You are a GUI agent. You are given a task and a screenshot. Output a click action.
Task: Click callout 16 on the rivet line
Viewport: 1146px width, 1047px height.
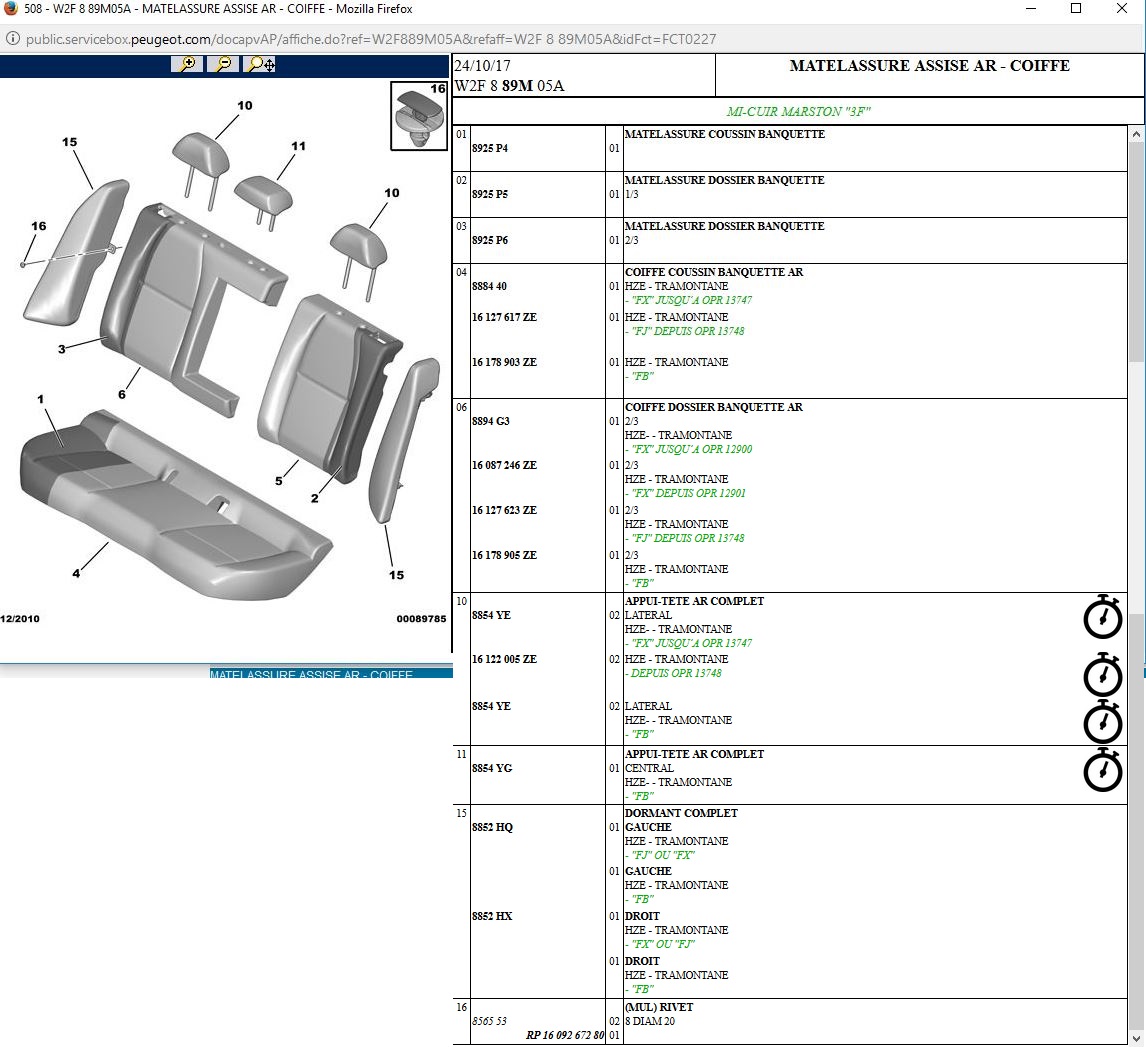(x=39, y=226)
